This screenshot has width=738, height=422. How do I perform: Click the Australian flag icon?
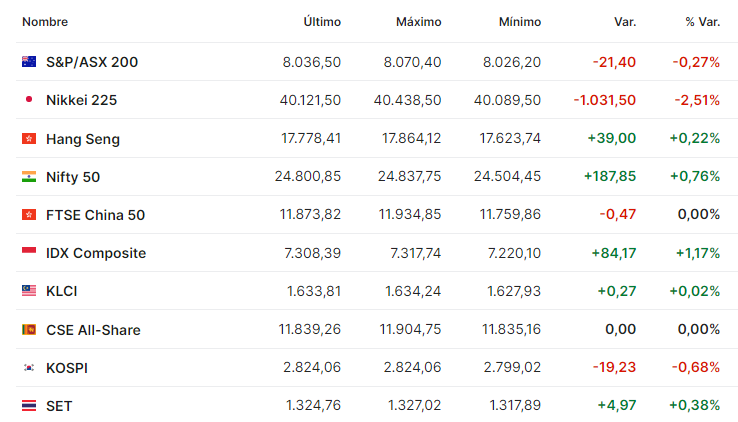click(29, 62)
